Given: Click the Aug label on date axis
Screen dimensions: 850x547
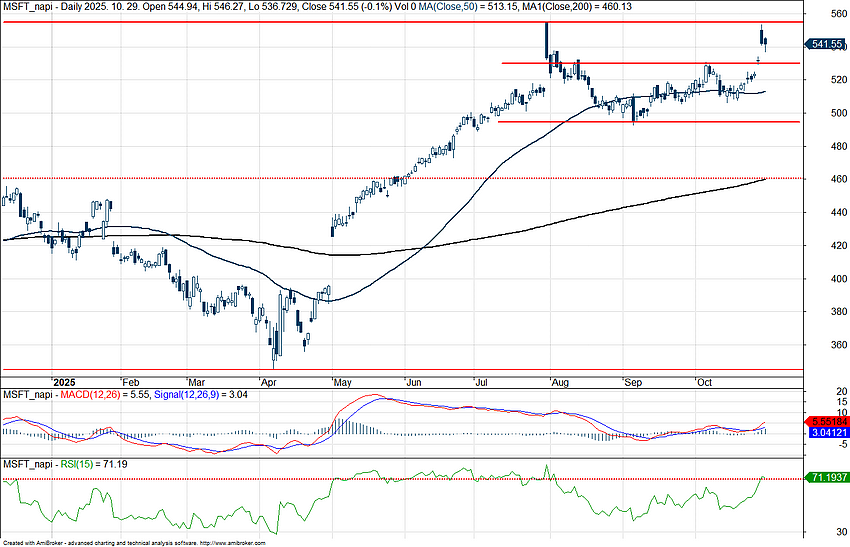Looking at the screenshot, I should point(560,382).
